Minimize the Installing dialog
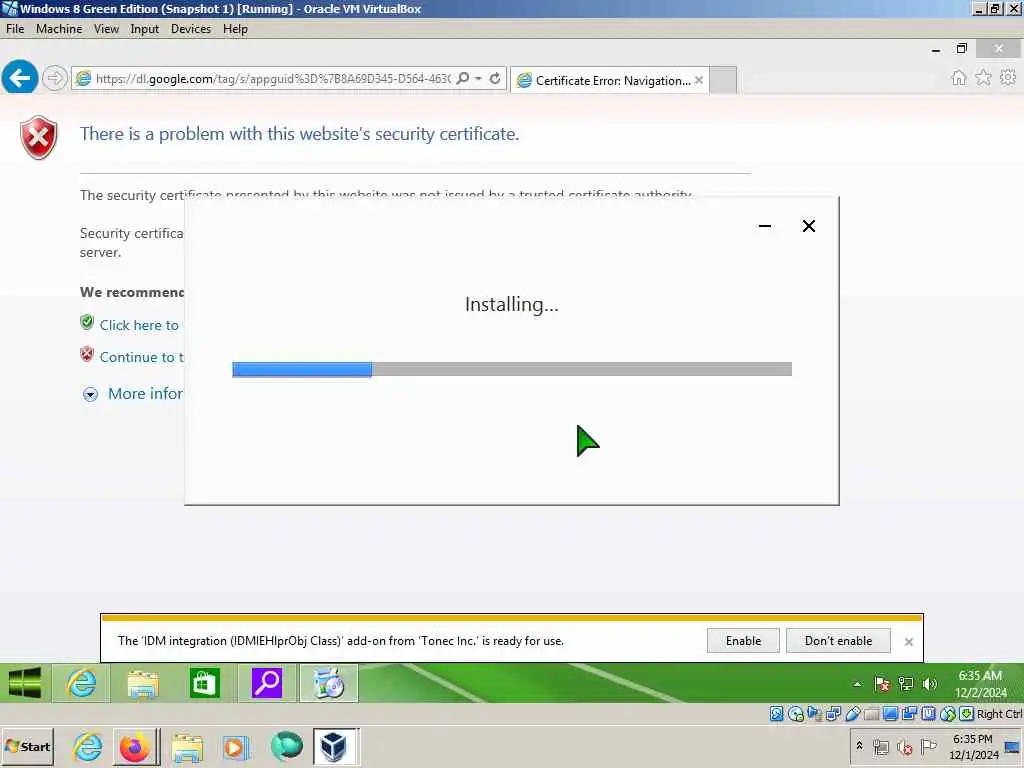1024x768 pixels. point(765,226)
